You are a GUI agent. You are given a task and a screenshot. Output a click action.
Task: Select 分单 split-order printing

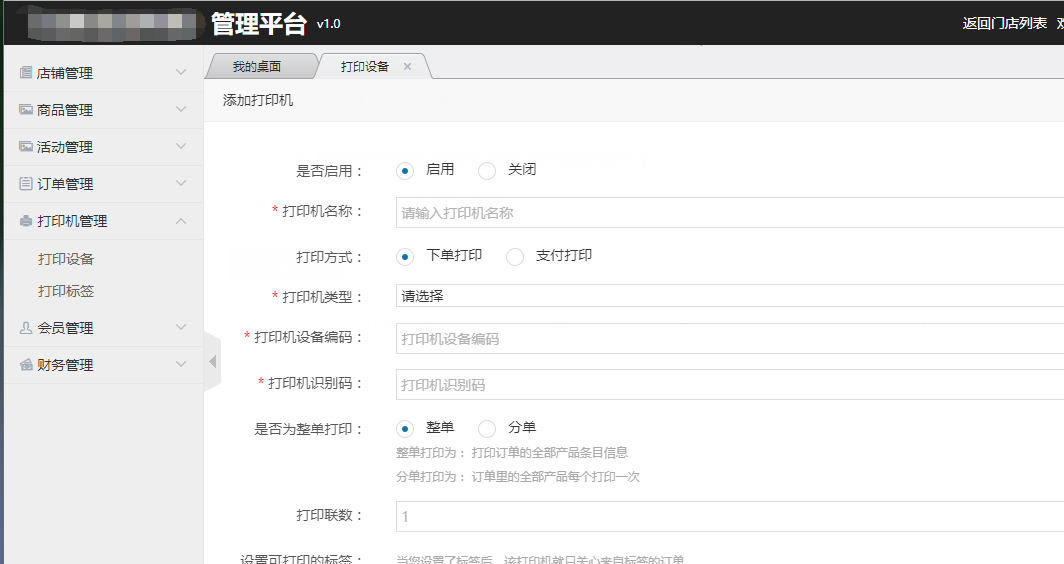click(487, 429)
